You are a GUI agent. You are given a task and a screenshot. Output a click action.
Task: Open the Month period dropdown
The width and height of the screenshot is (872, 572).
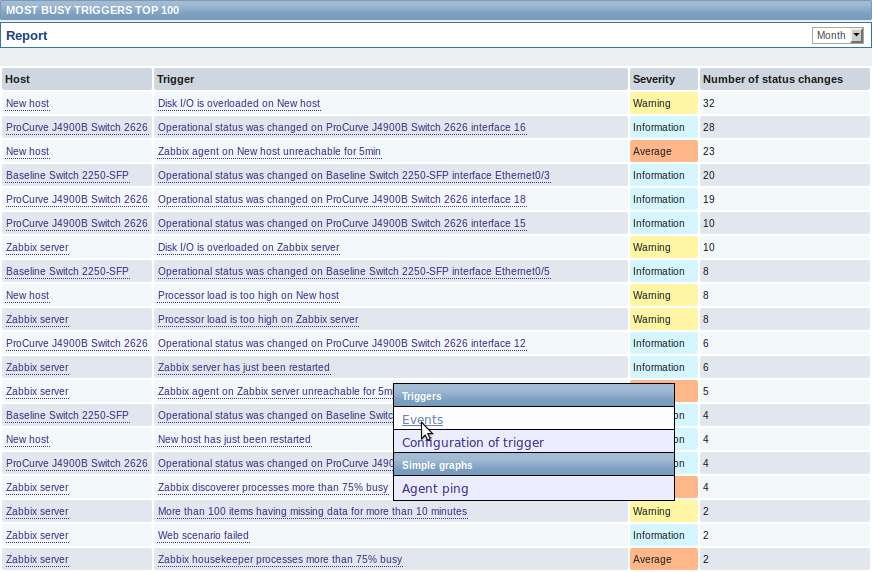[x=838, y=36]
